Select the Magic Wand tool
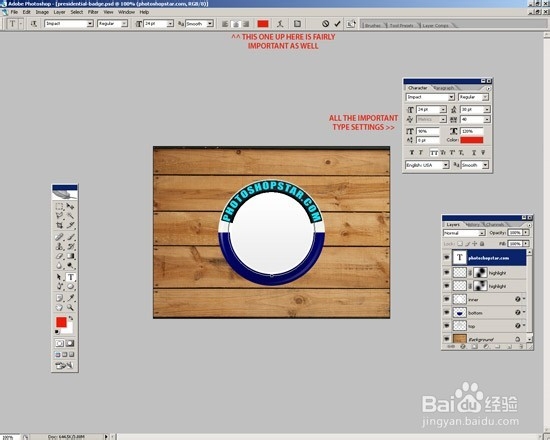 tap(71, 215)
